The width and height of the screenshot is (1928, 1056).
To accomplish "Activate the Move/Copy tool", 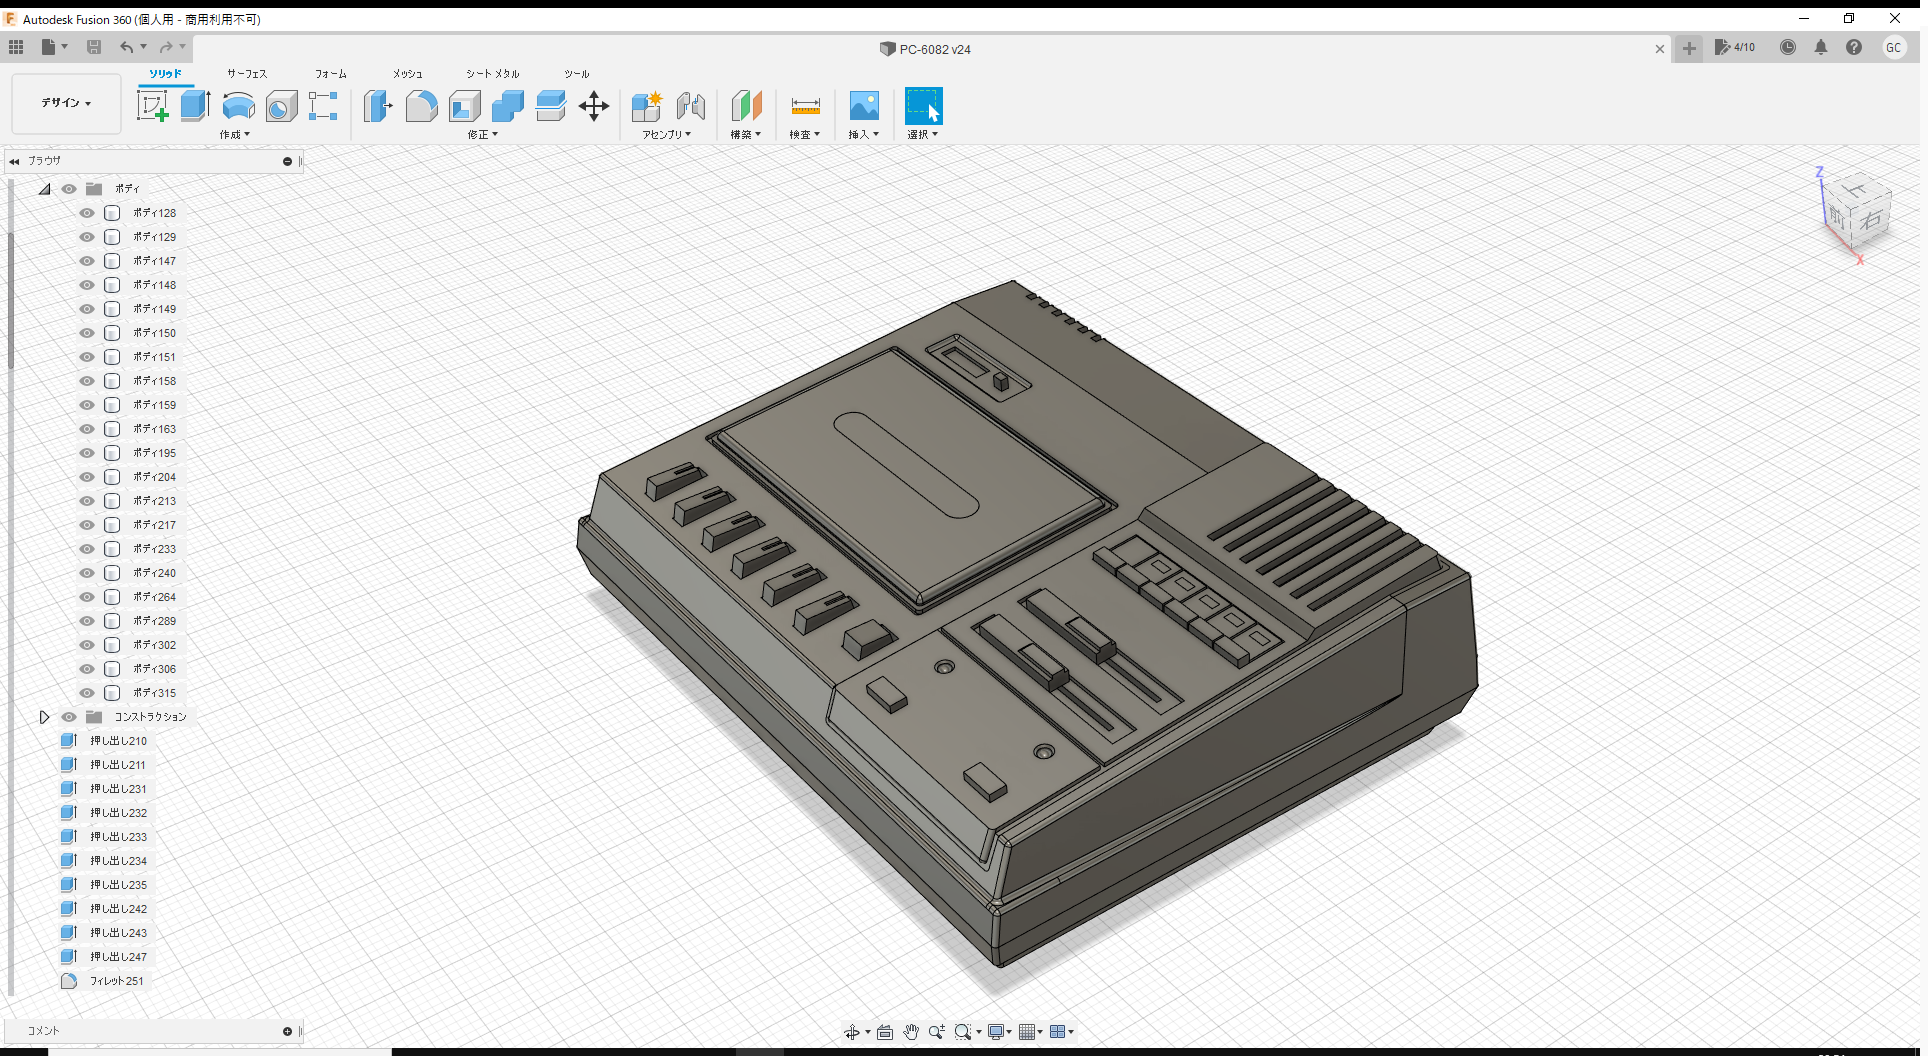I will coord(594,105).
